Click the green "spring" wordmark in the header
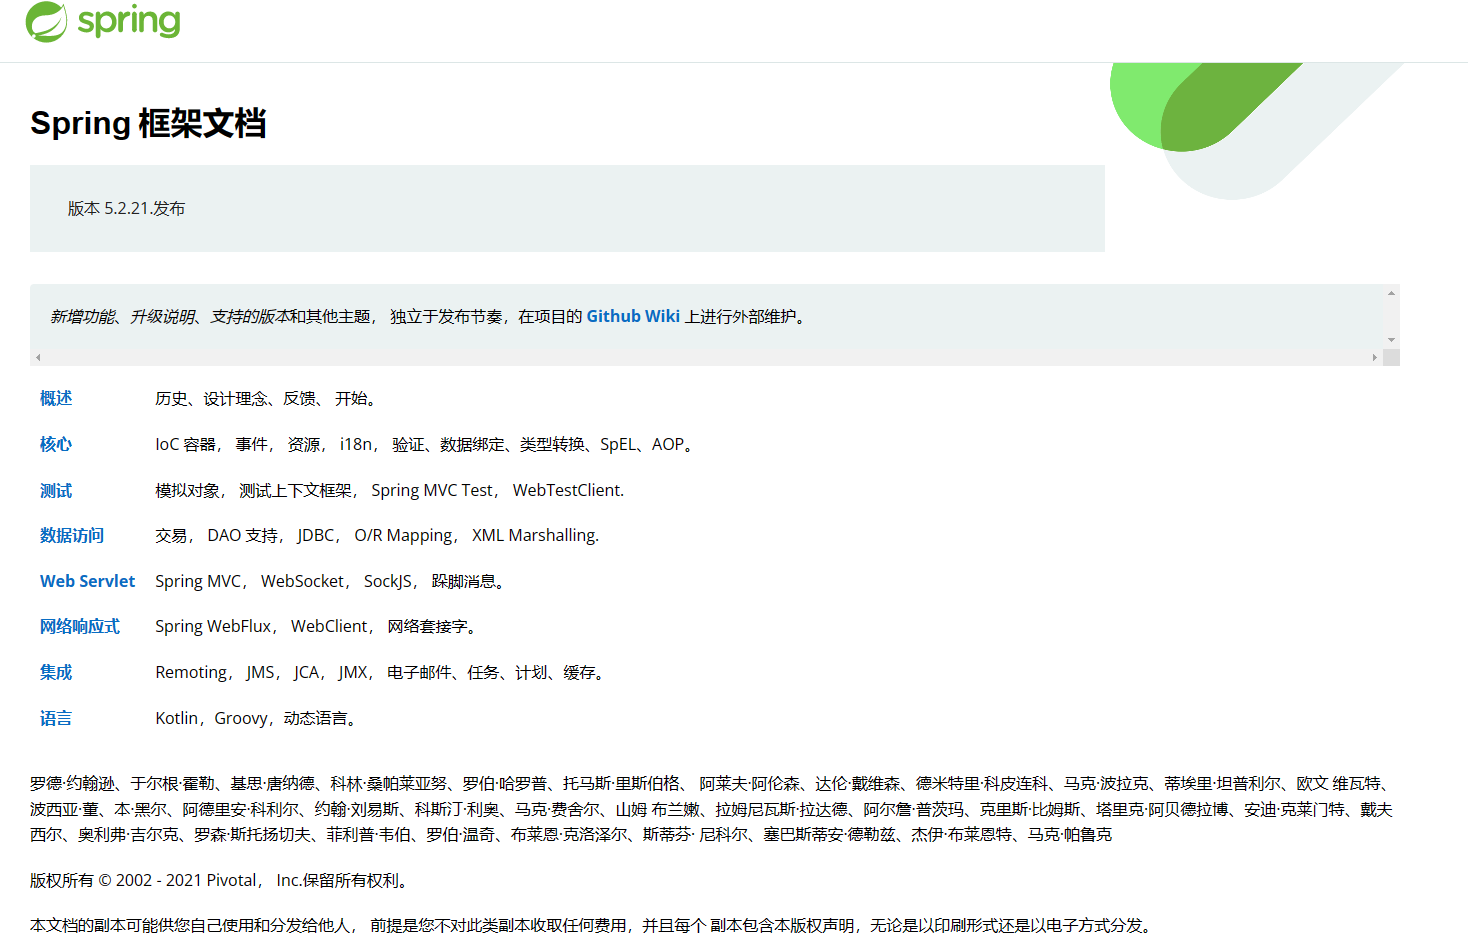 130,20
